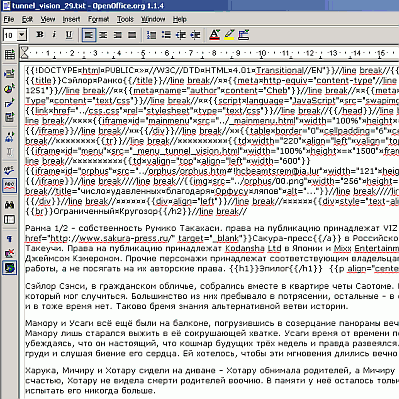Expand the Insert fields sidebar flyout

pos(9,73)
